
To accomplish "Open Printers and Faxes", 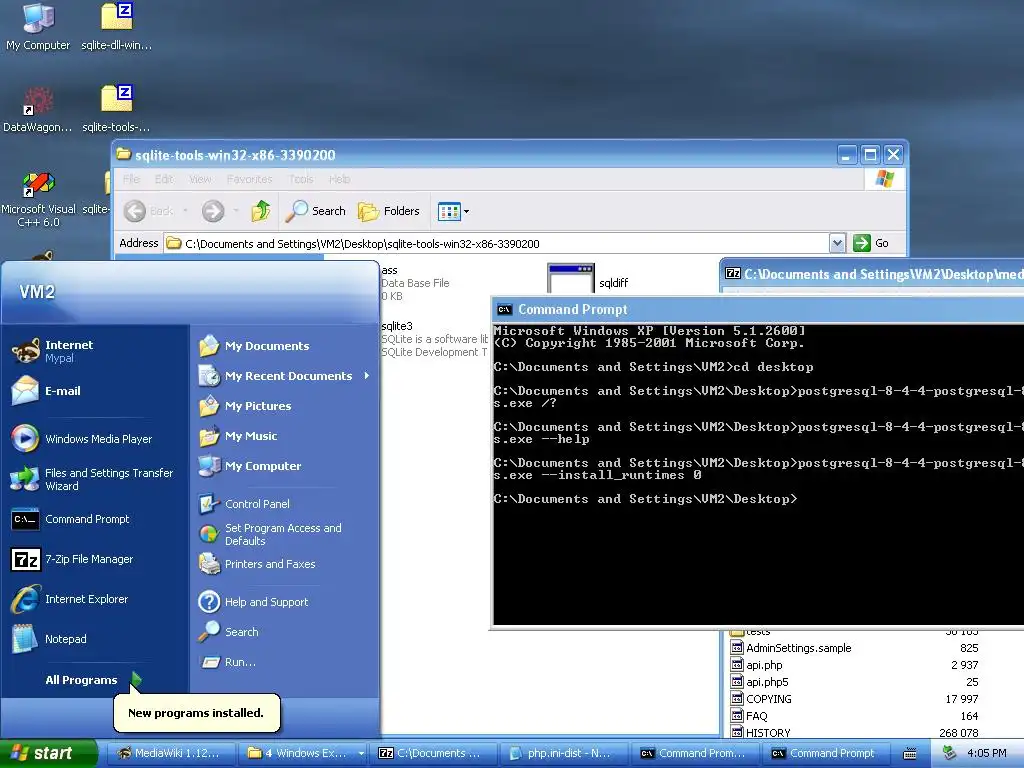I will pyautogui.click(x=257, y=564).
